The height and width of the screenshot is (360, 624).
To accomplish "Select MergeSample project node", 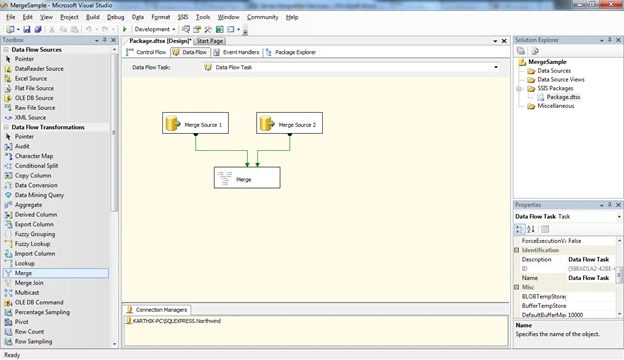I will pyautogui.click(x=547, y=62).
